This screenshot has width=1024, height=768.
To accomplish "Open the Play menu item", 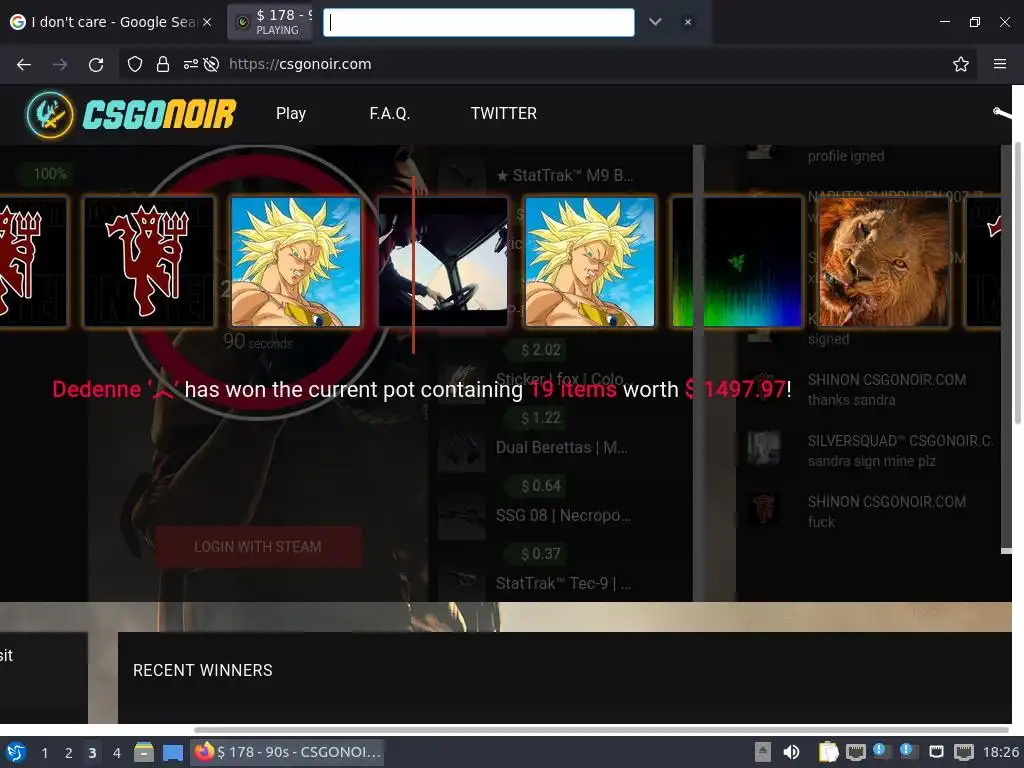I will pyautogui.click(x=291, y=114).
